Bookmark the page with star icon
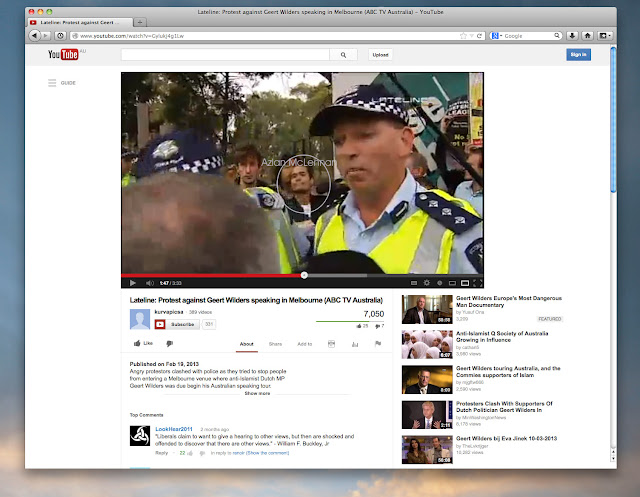 coord(463,36)
